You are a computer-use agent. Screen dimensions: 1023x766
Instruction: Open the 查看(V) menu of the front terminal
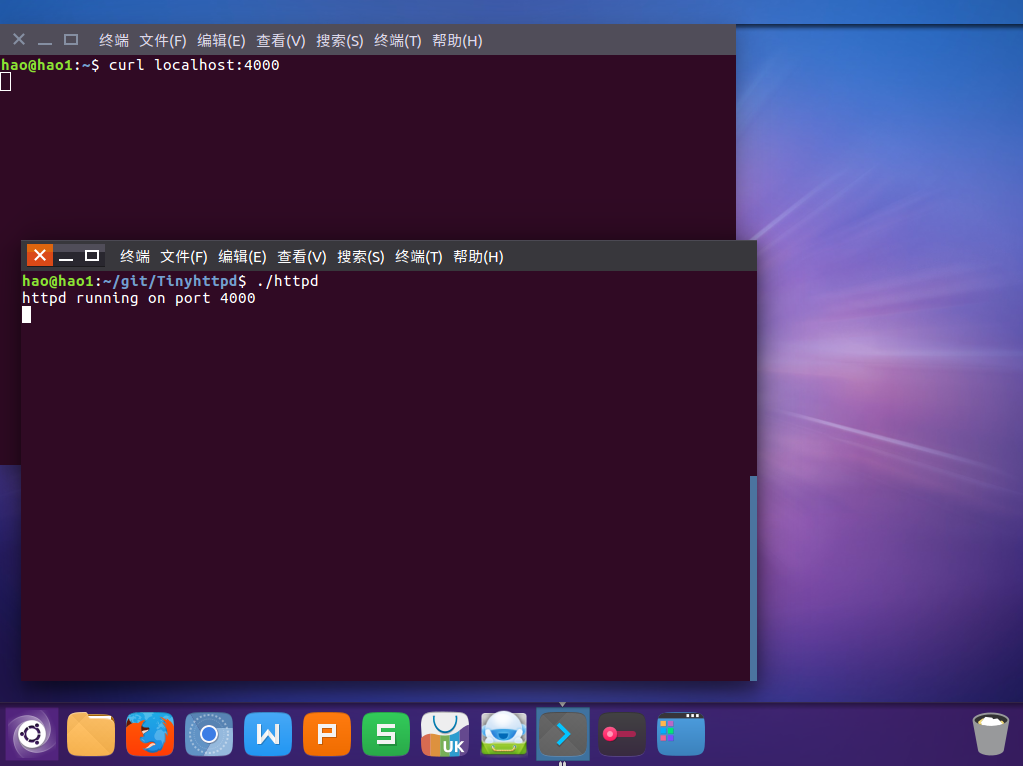pos(302,257)
